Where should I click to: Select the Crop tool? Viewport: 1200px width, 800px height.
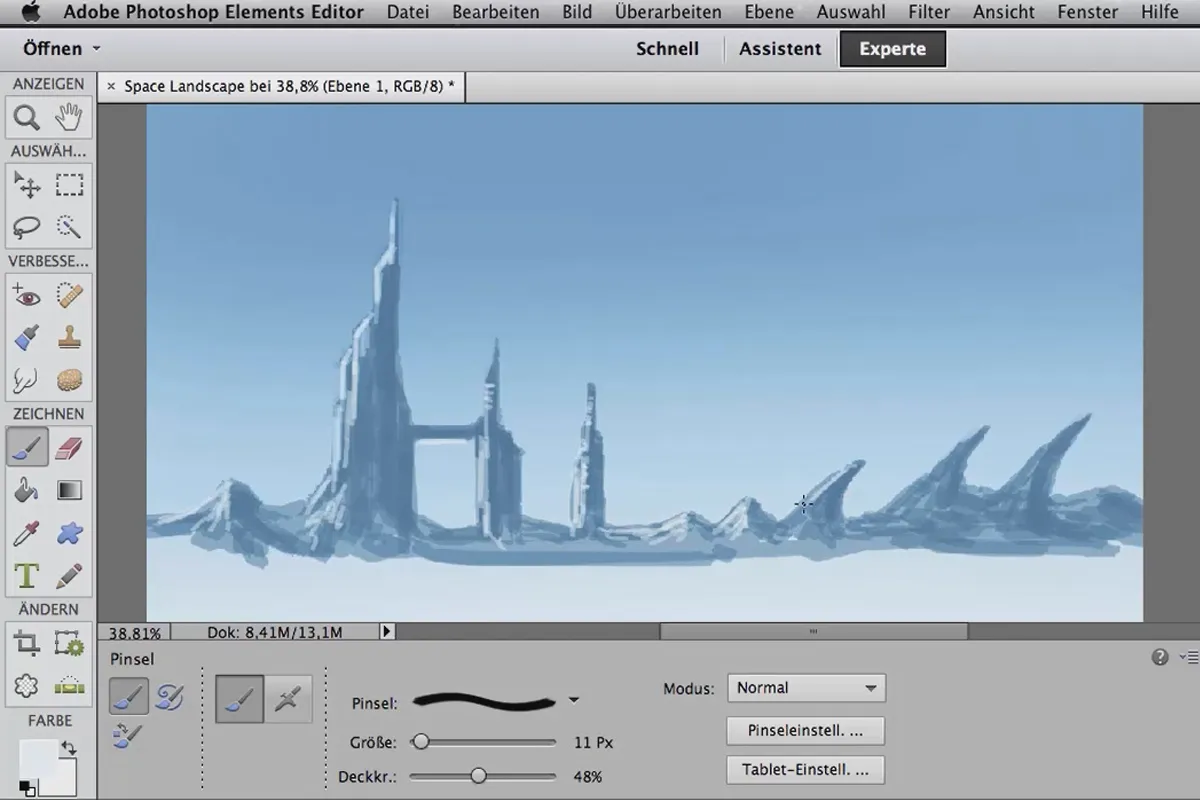coord(27,644)
